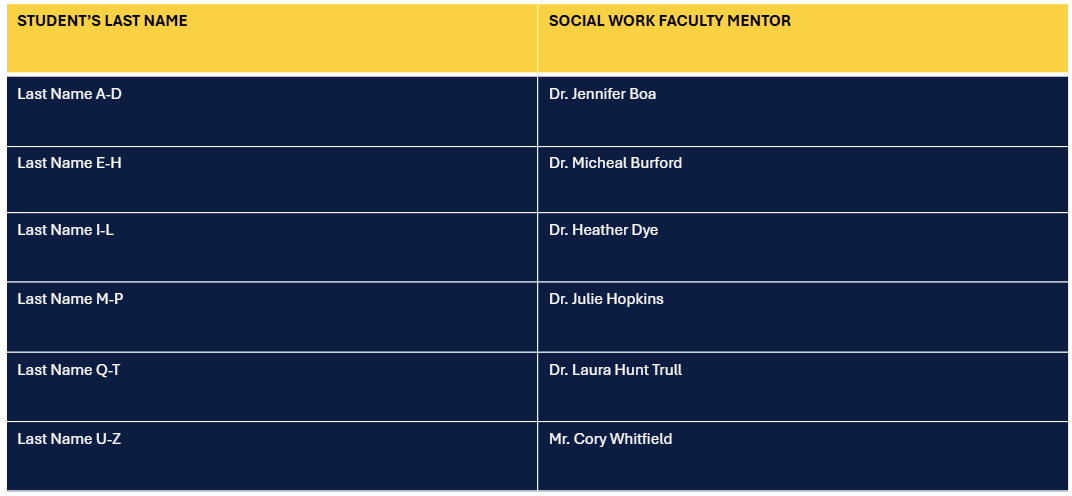This screenshot has width=1072, height=496.
Task: Select the Last Name Q-T cell
Action: [x=272, y=387]
